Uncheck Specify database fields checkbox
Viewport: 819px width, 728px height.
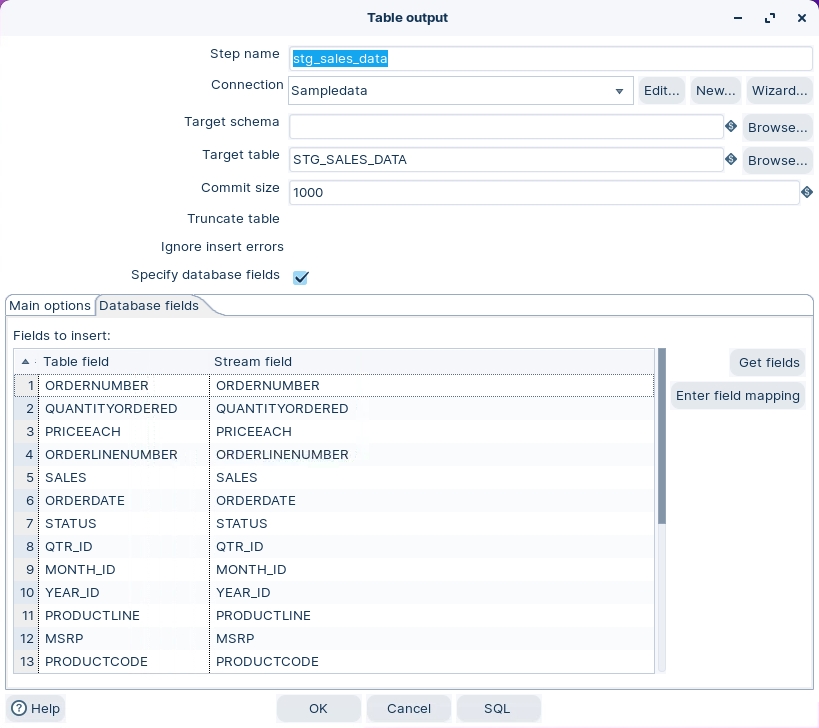pos(300,277)
